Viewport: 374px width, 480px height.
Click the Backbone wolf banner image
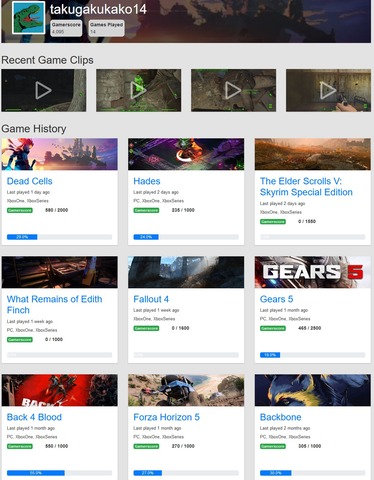pyautogui.click(x=313, y=390)
